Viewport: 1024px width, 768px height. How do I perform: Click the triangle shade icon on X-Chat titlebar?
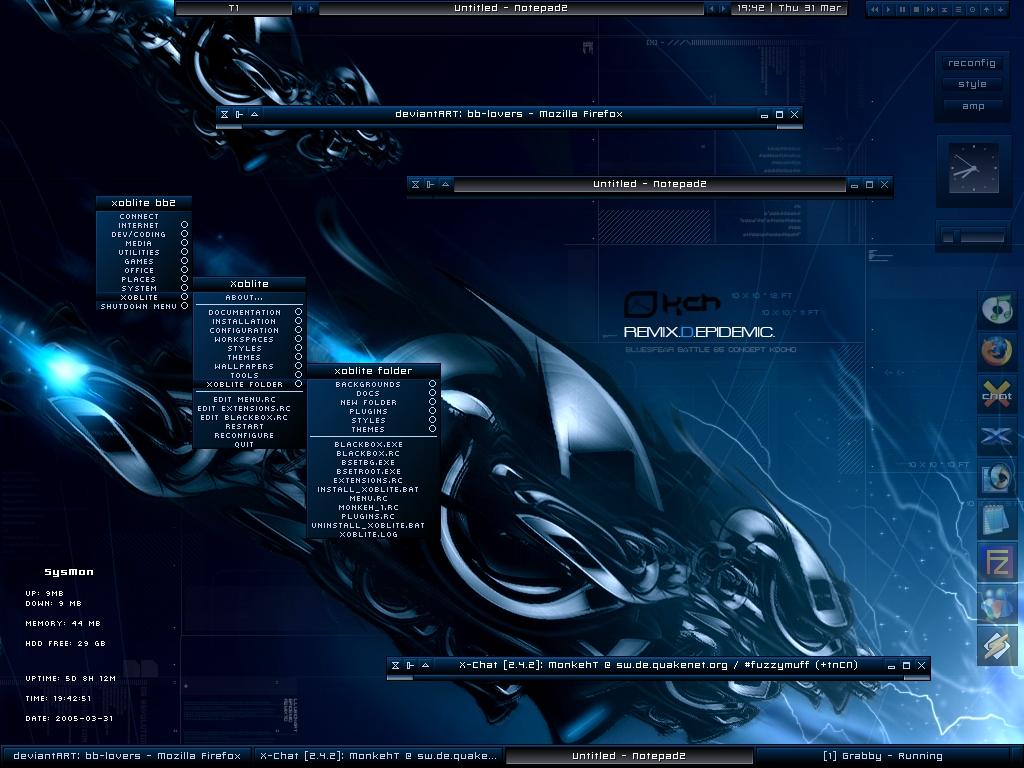[x=426, y=665]
